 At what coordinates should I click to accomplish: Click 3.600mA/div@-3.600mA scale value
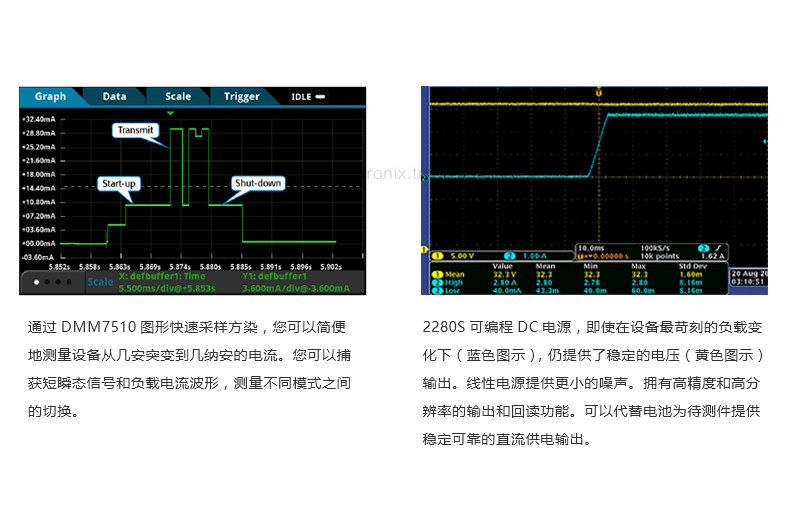click(296, 288)
